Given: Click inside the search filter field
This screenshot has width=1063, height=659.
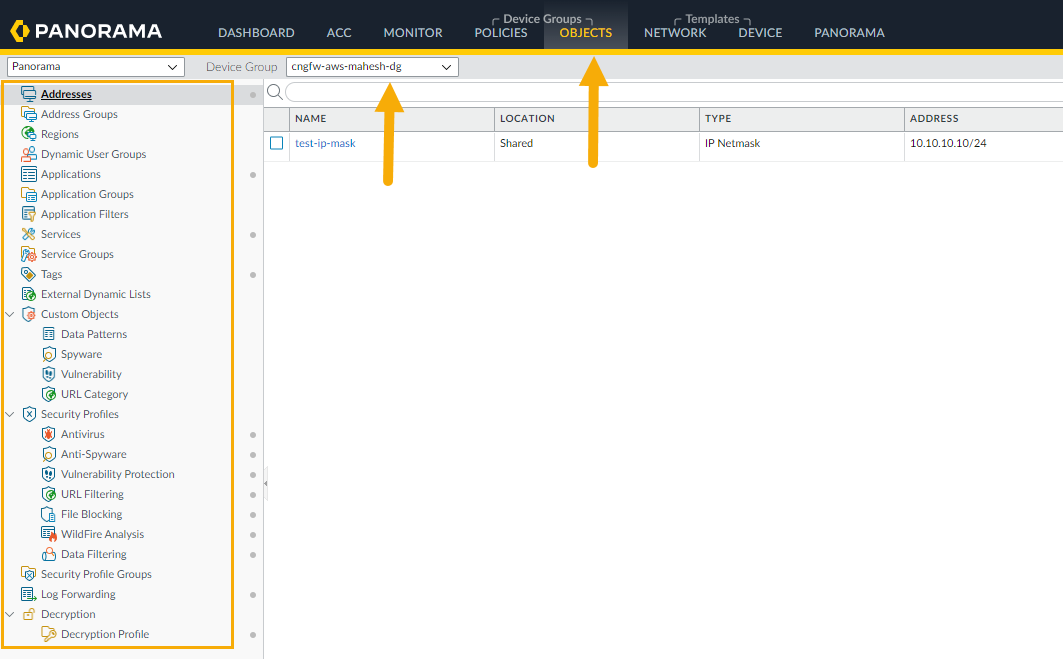Looking at the screenshot, I should (670, 92).
